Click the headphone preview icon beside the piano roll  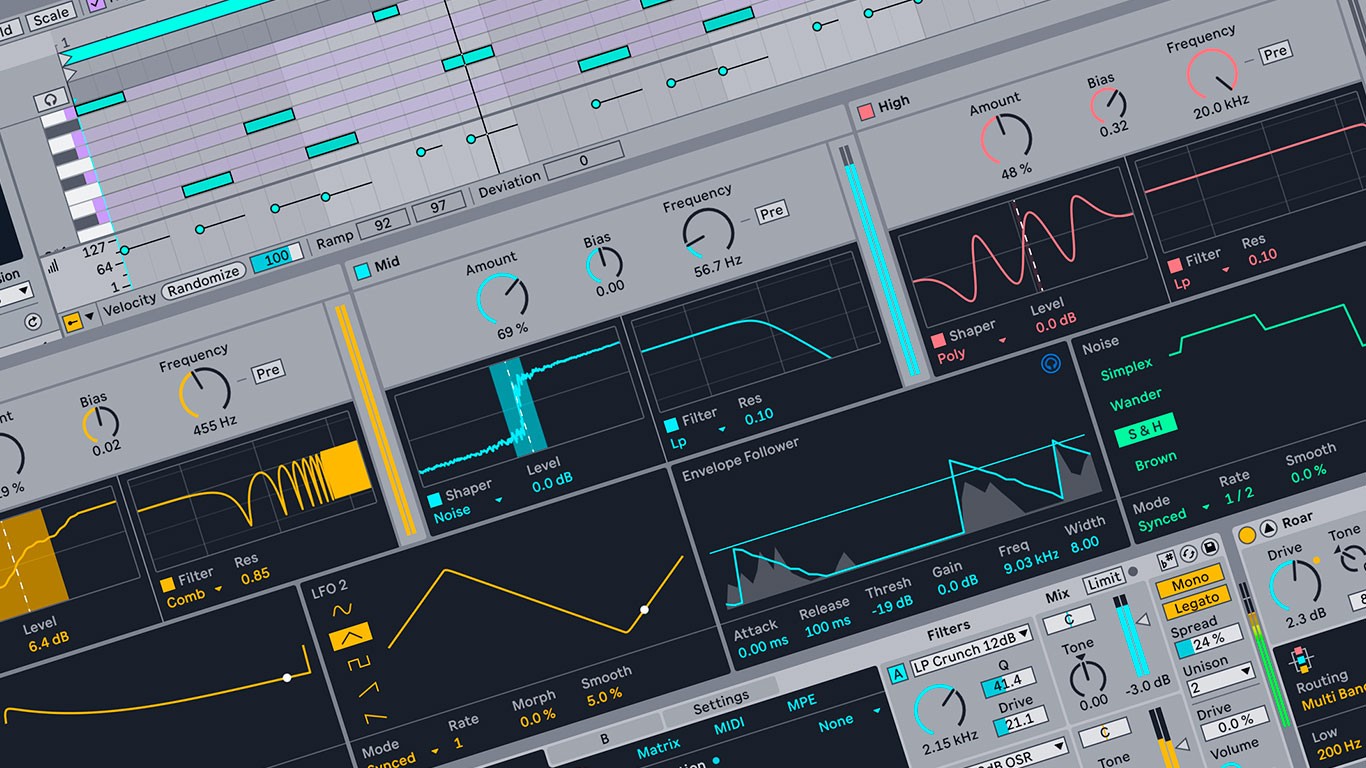(x=48, y=99)
